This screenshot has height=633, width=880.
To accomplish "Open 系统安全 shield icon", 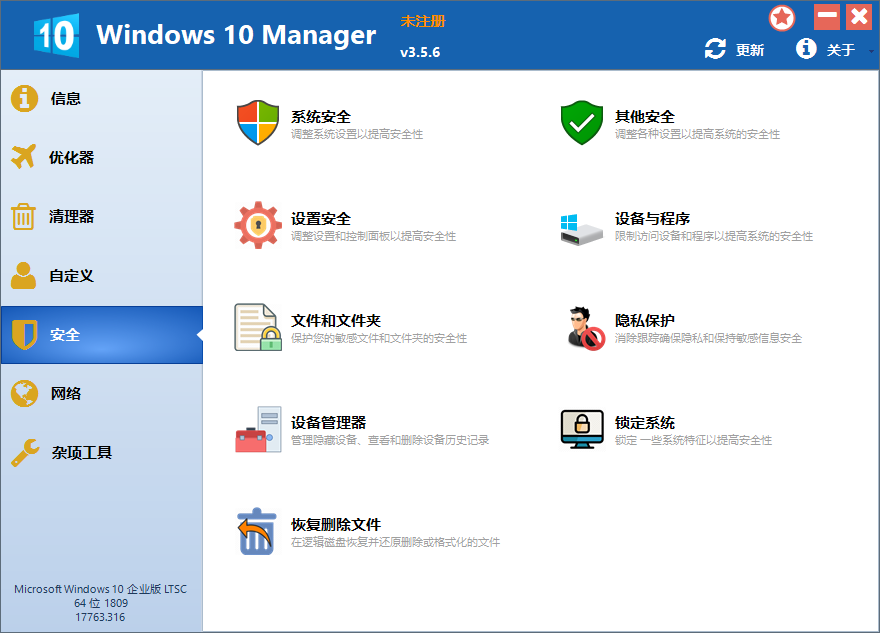I will tap(259, 124).
